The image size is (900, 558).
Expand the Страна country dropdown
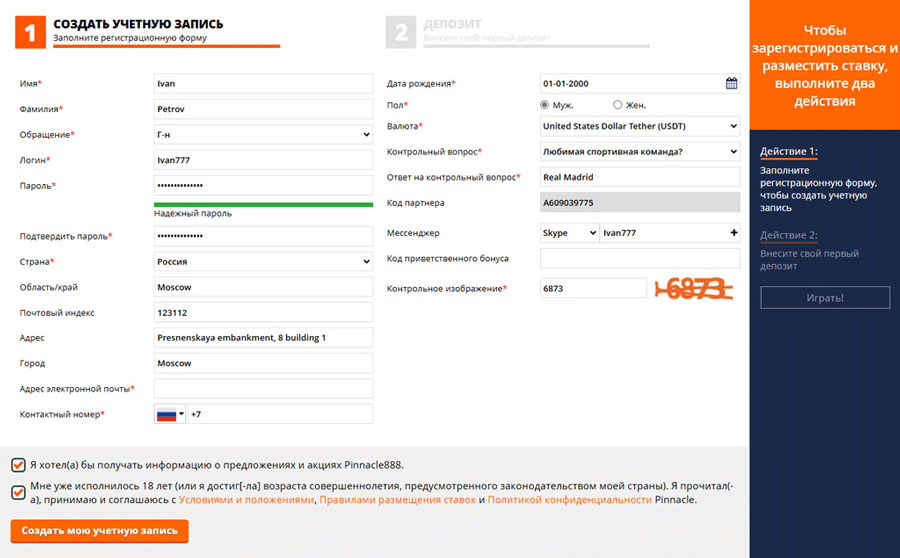coord(263,262)
